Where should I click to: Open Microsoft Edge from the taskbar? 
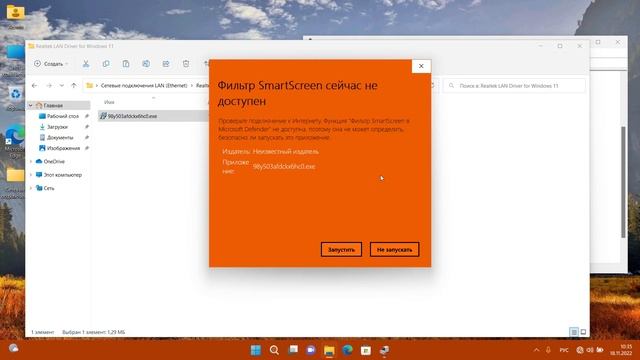pos(348,350)
